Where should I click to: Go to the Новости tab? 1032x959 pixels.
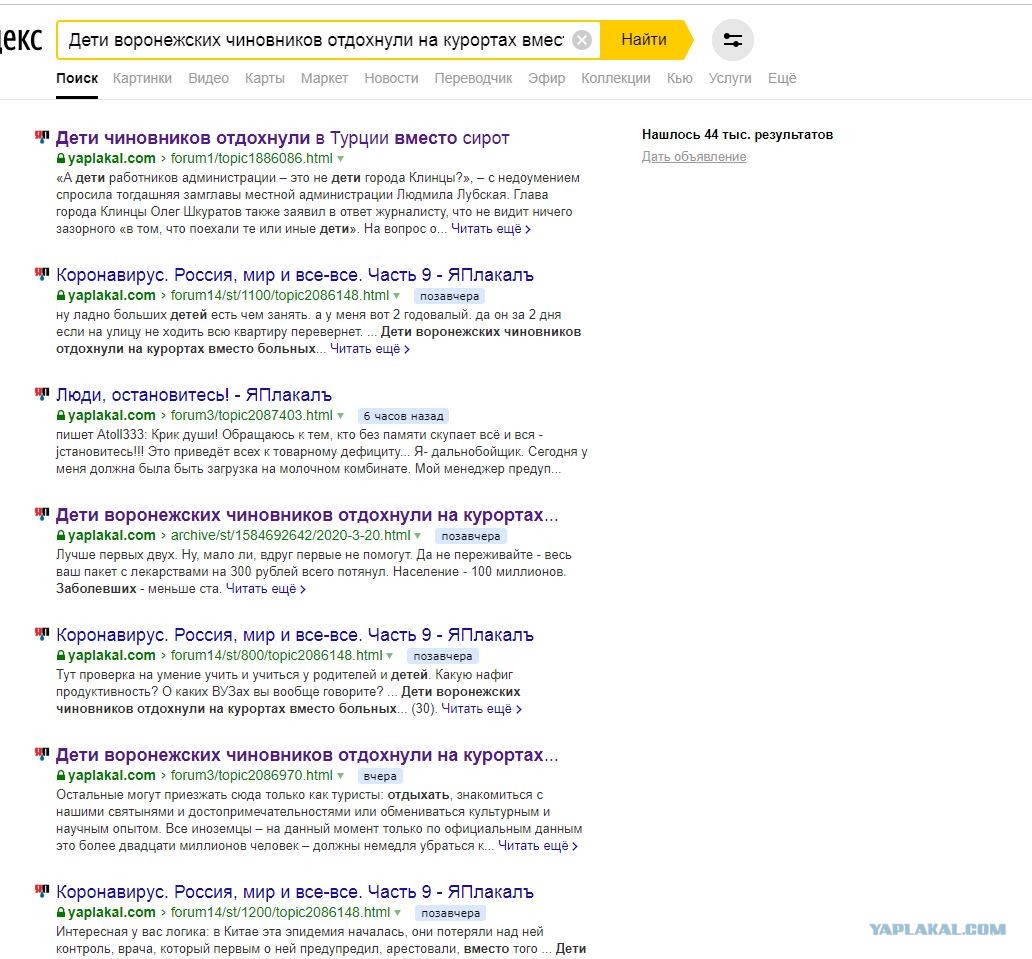pyautogui.click(x=392, y=78)
